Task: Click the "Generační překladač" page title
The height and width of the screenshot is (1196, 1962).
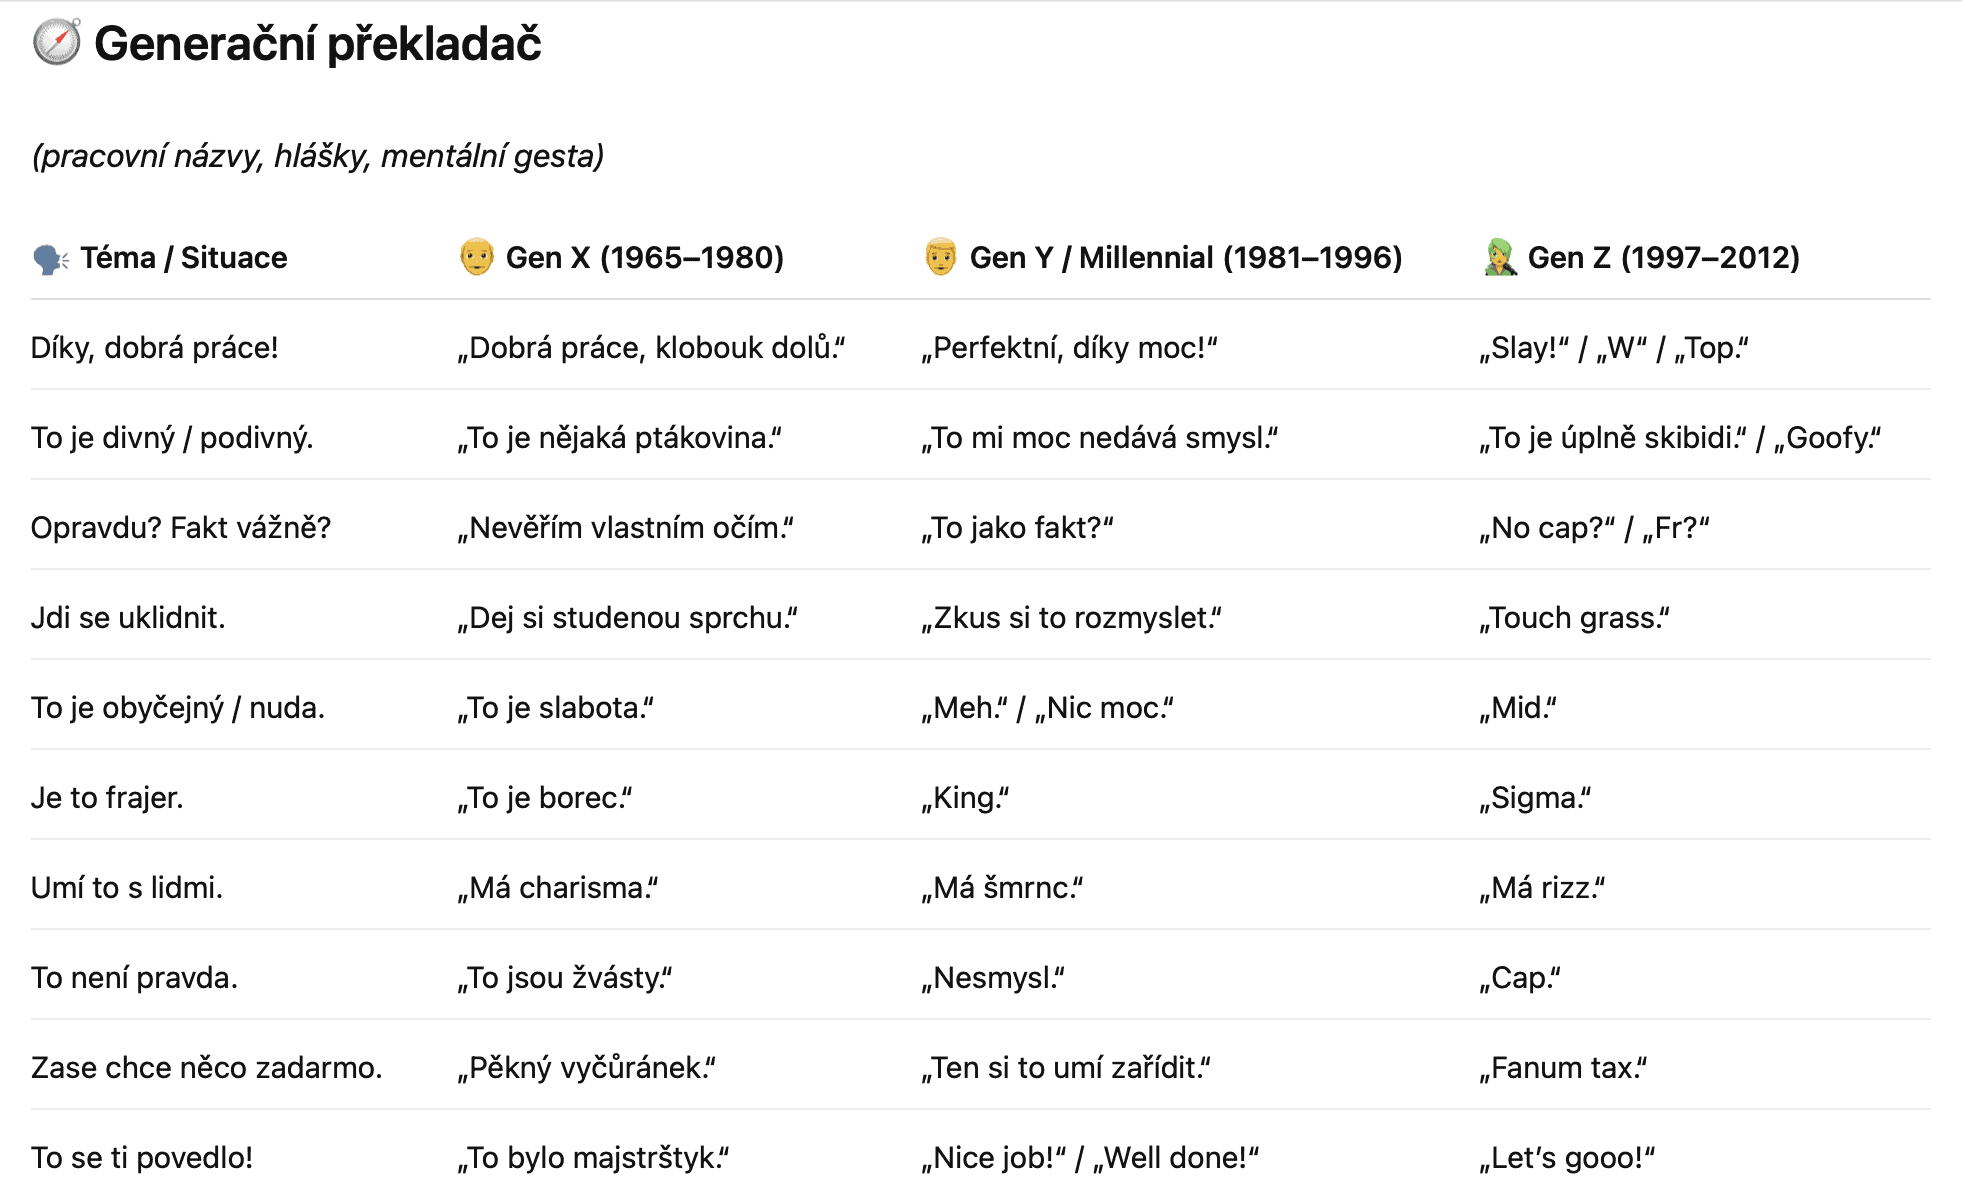Action: [317, 44]
